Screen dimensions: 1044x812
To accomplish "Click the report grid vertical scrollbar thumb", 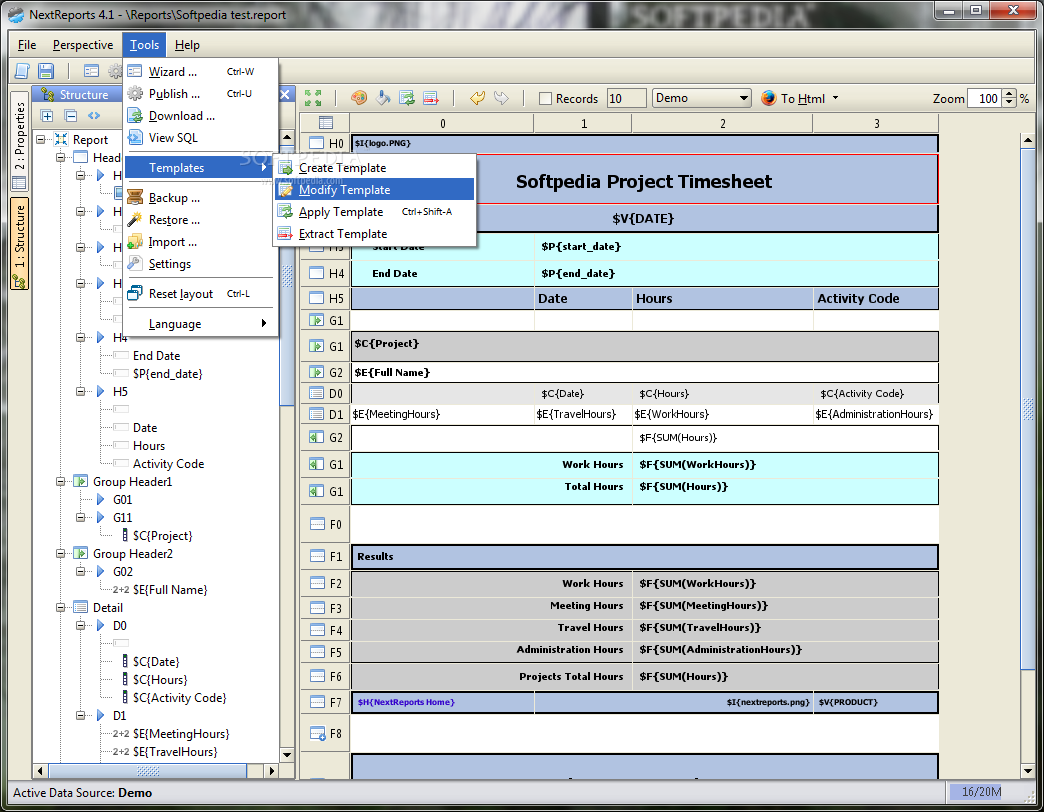I will pyautogui.click(x=1028, y=409).
